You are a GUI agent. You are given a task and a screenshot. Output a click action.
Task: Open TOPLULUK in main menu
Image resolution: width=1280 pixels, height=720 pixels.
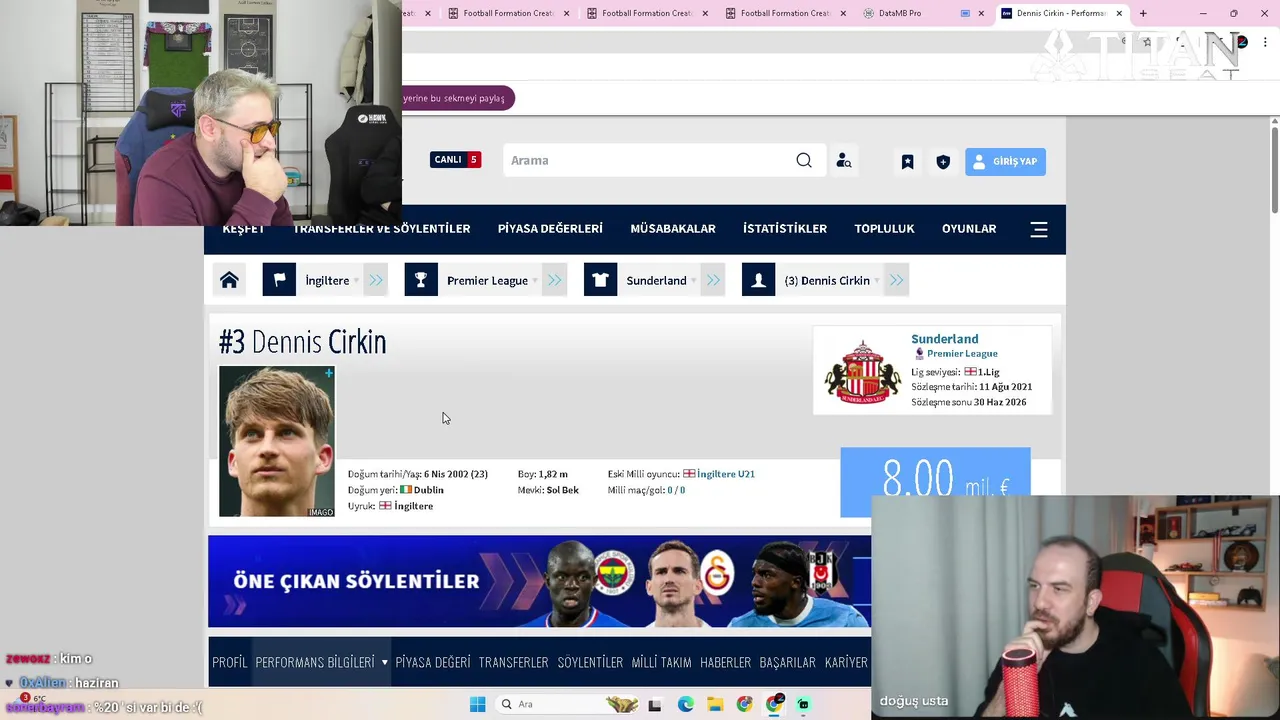884,229
